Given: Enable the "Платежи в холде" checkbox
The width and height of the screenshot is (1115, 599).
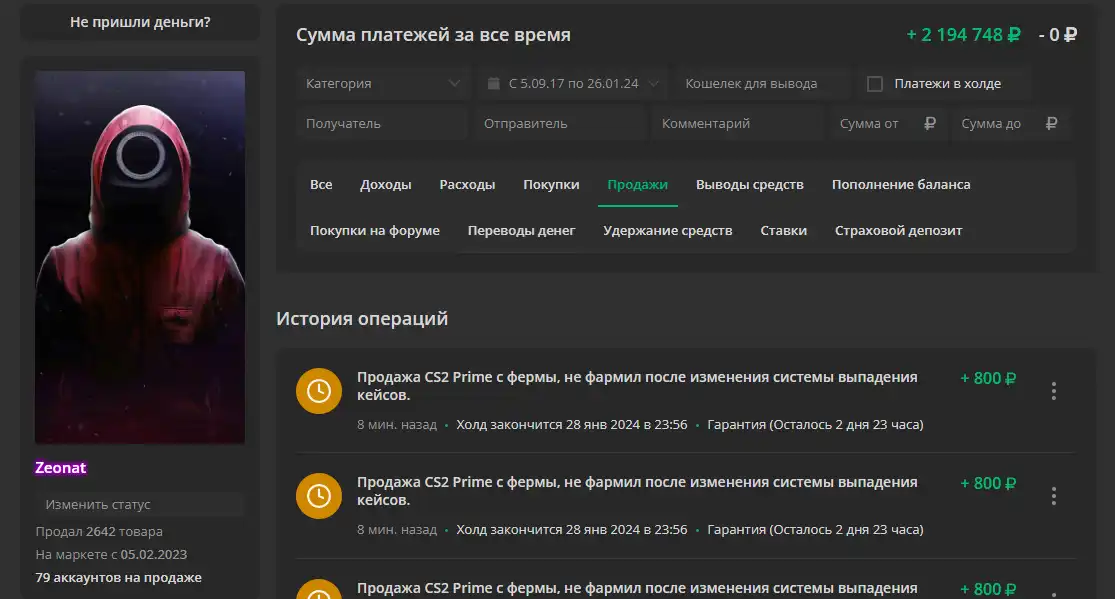Looking at the screenshot, I should [875, 84].
